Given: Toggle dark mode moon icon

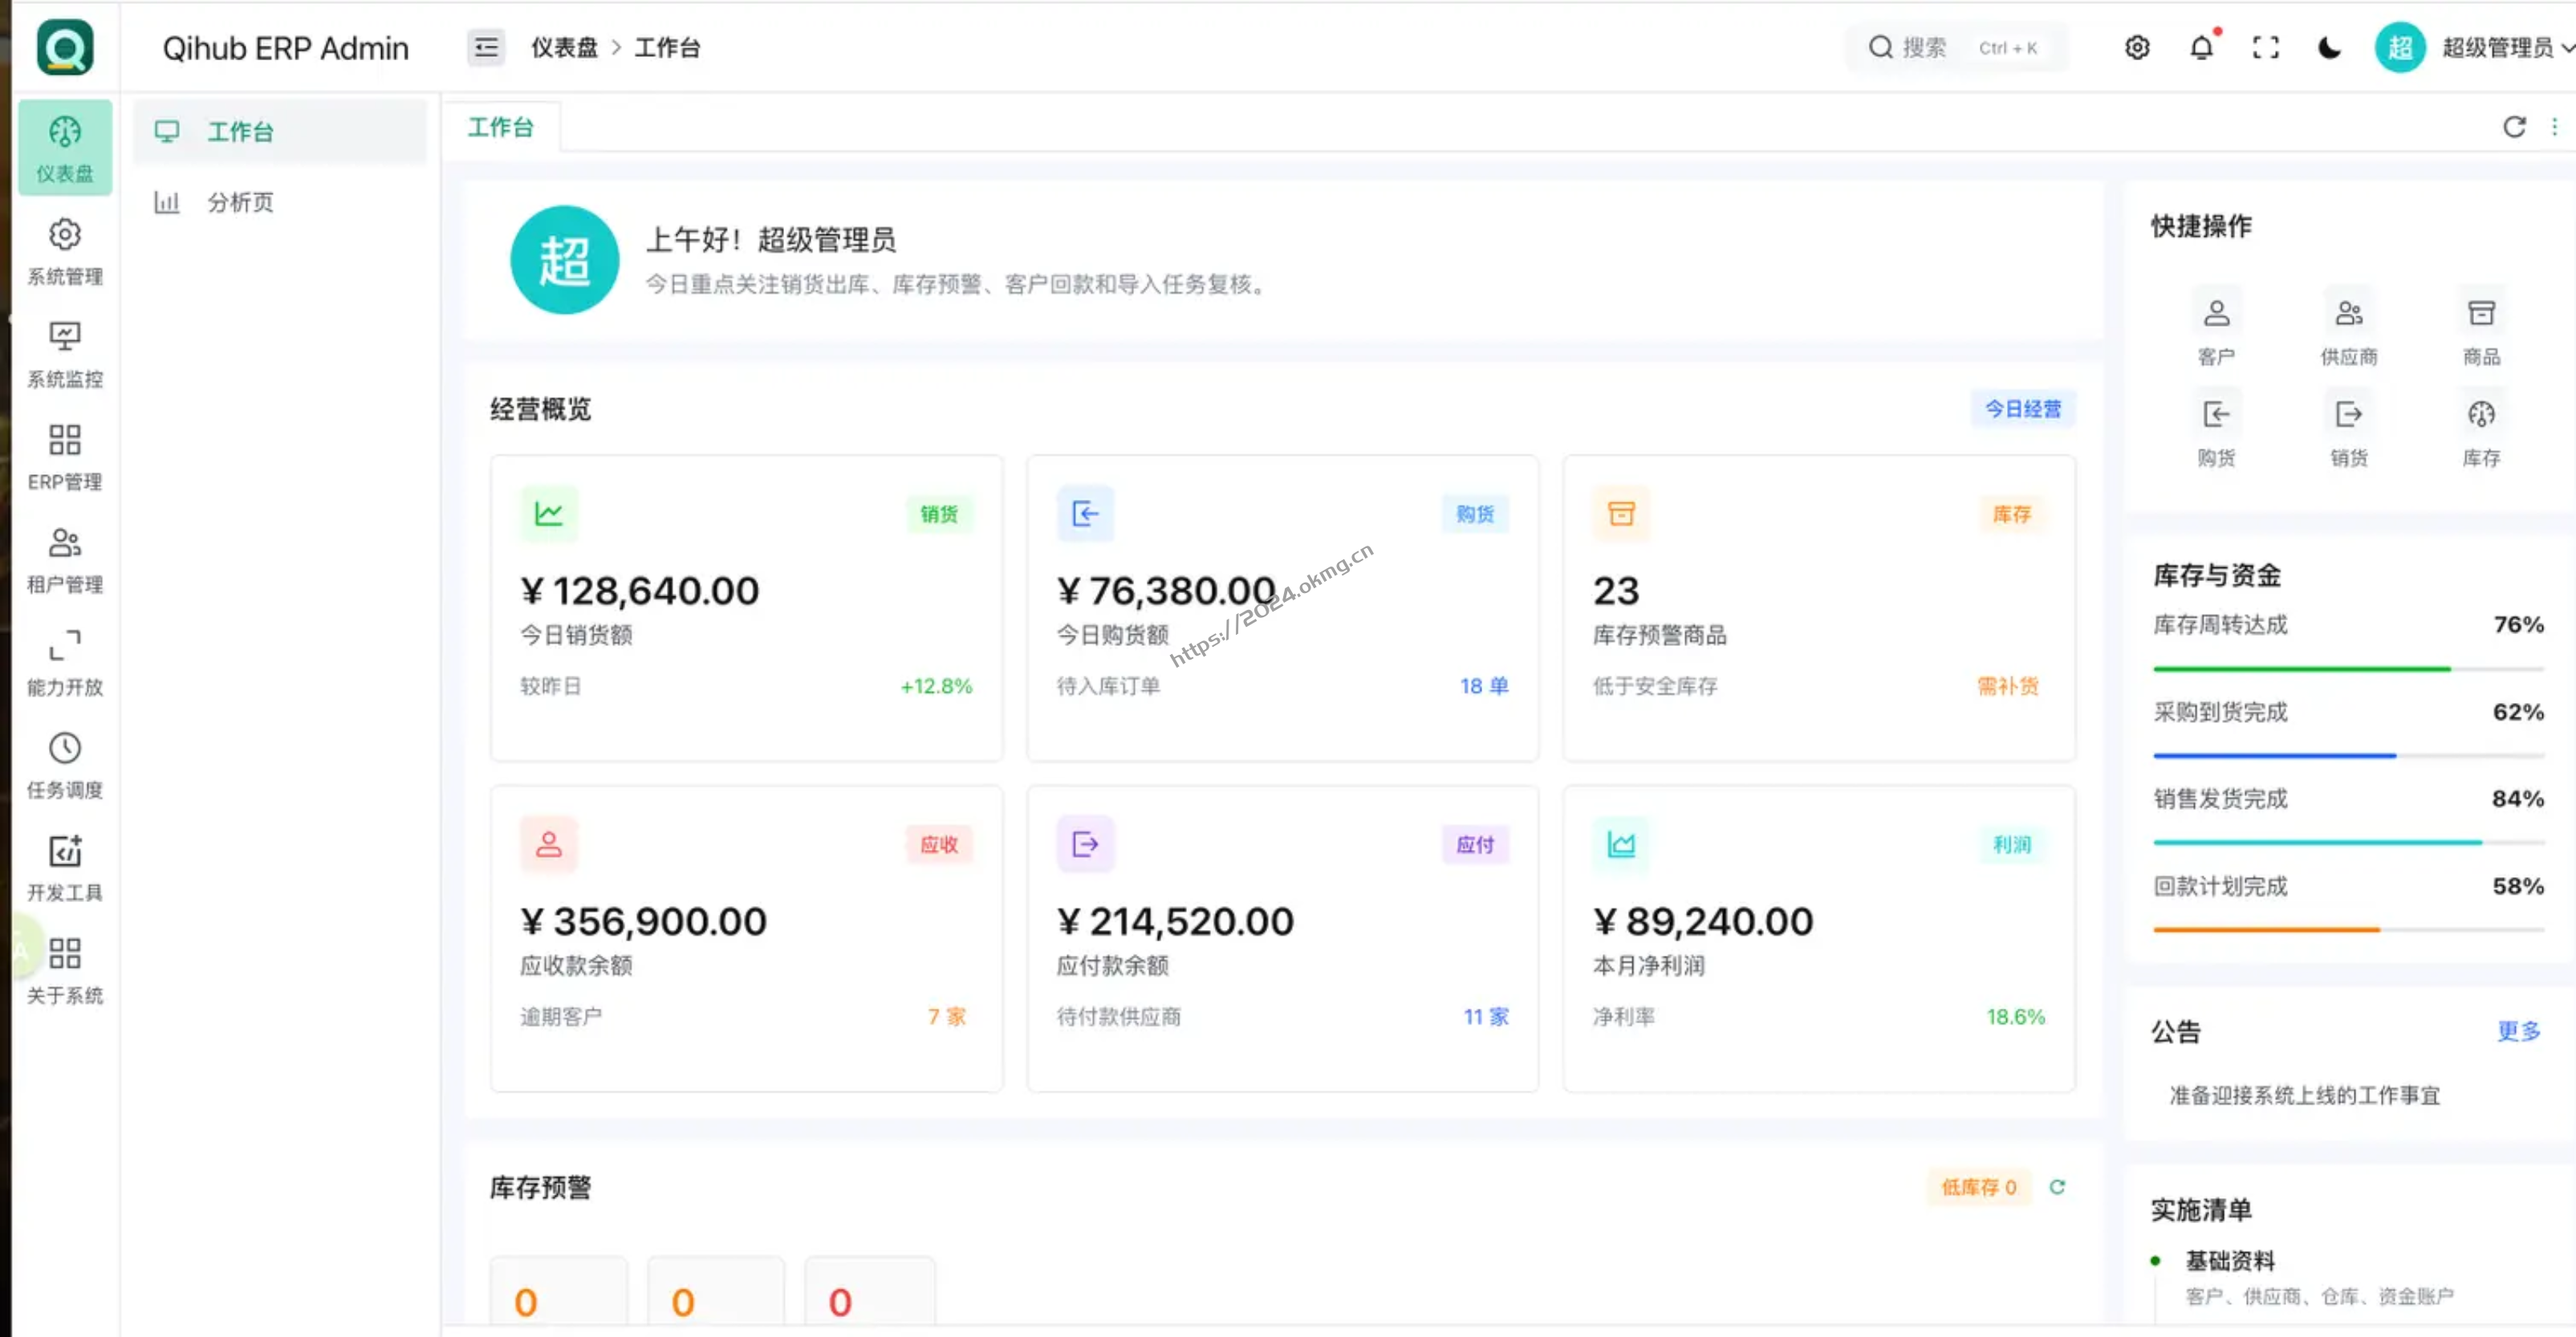Looking at the screenshot, I should [x=2329, y=47].
